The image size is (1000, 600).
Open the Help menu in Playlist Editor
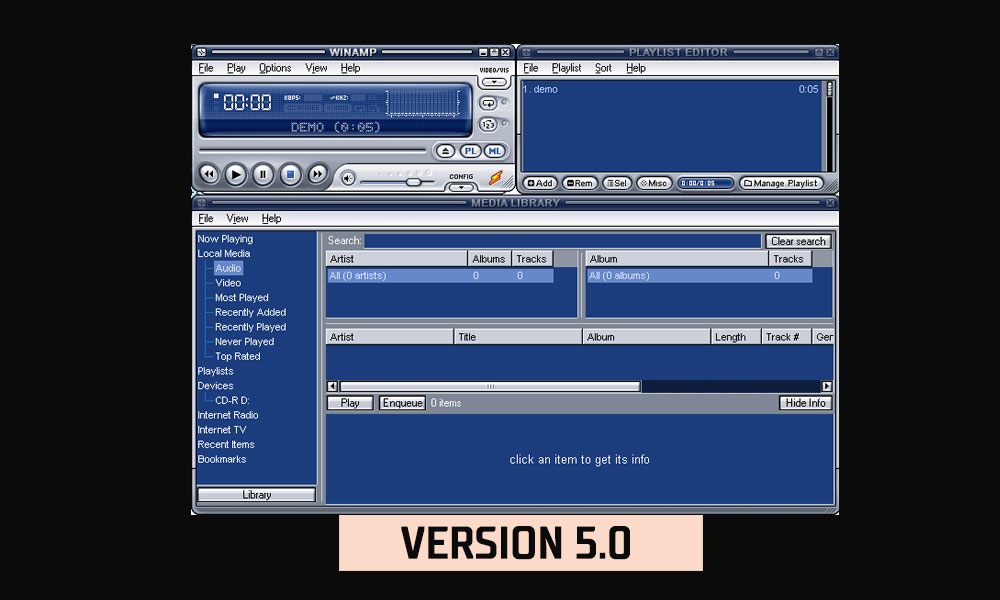point(636,68)
